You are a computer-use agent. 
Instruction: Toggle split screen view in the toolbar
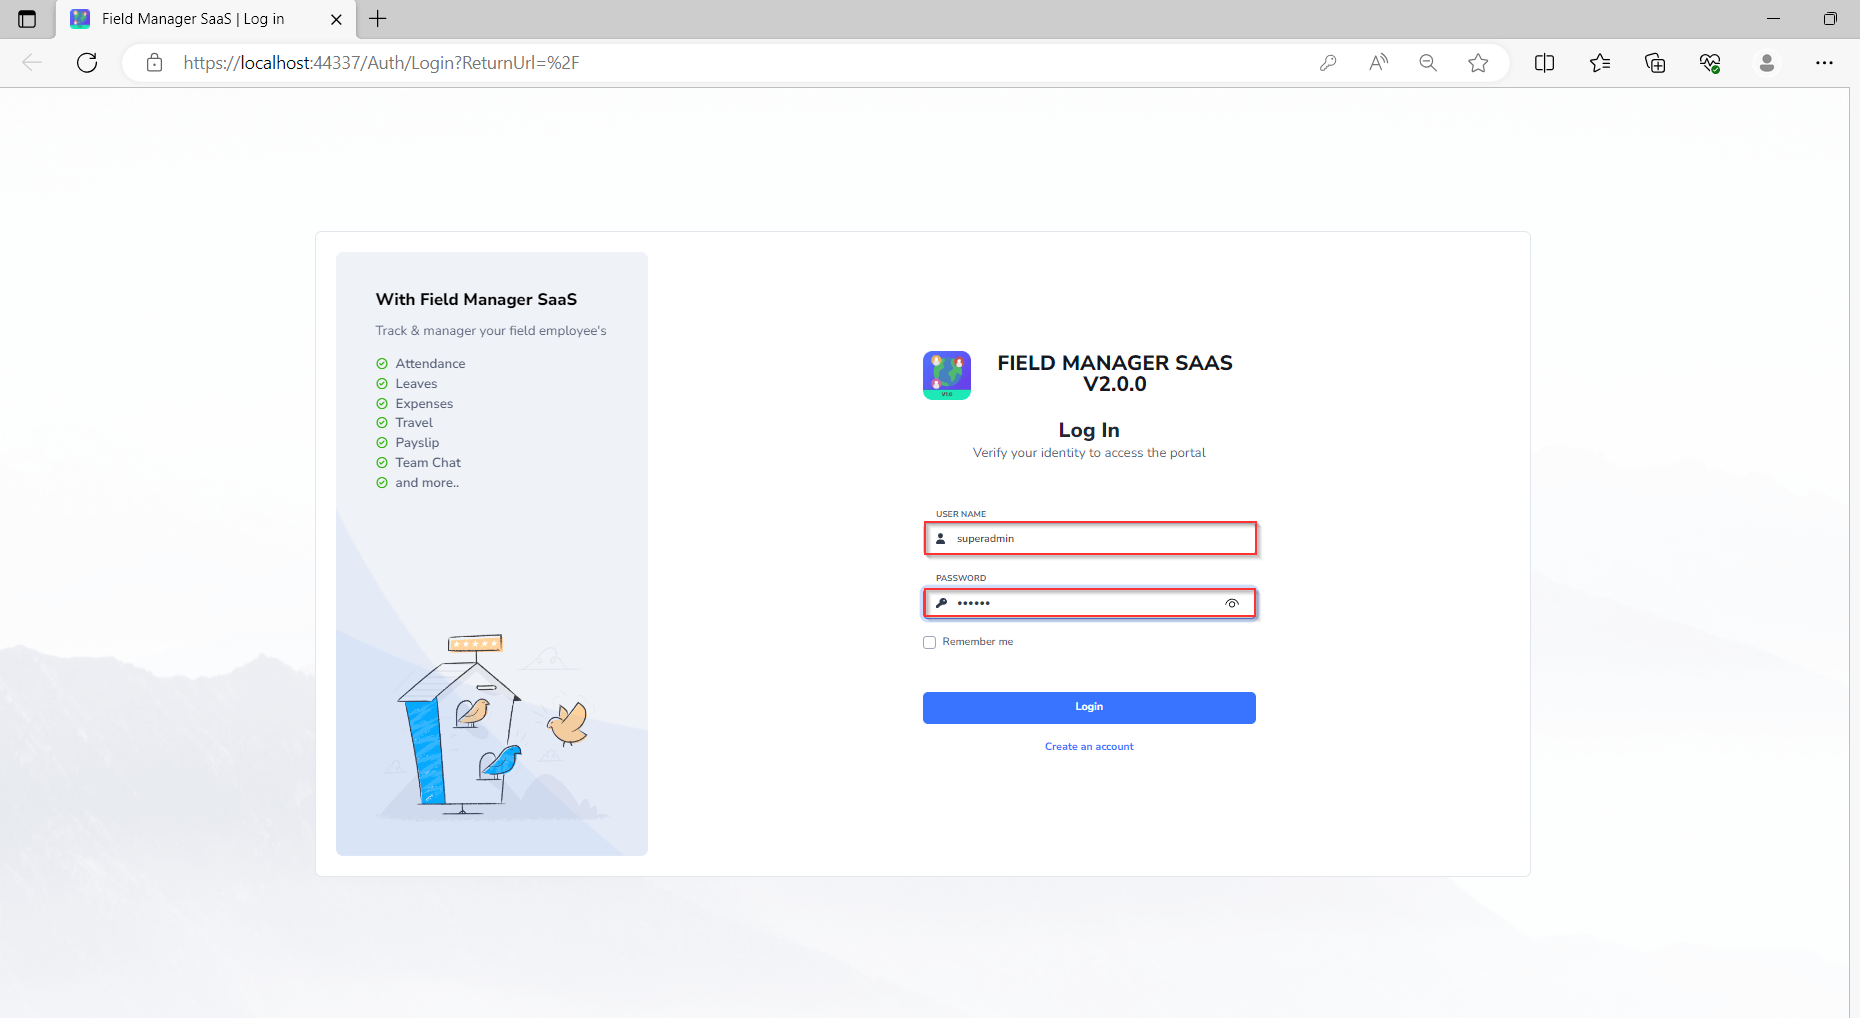pyautogui.click(x=1544, y=62)
